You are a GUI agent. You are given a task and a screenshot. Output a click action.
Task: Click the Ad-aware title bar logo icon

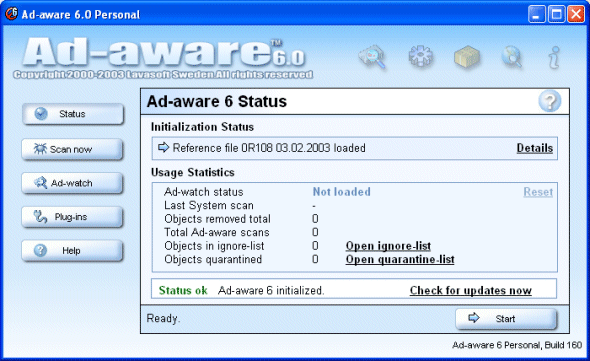[x=11, y=14]
